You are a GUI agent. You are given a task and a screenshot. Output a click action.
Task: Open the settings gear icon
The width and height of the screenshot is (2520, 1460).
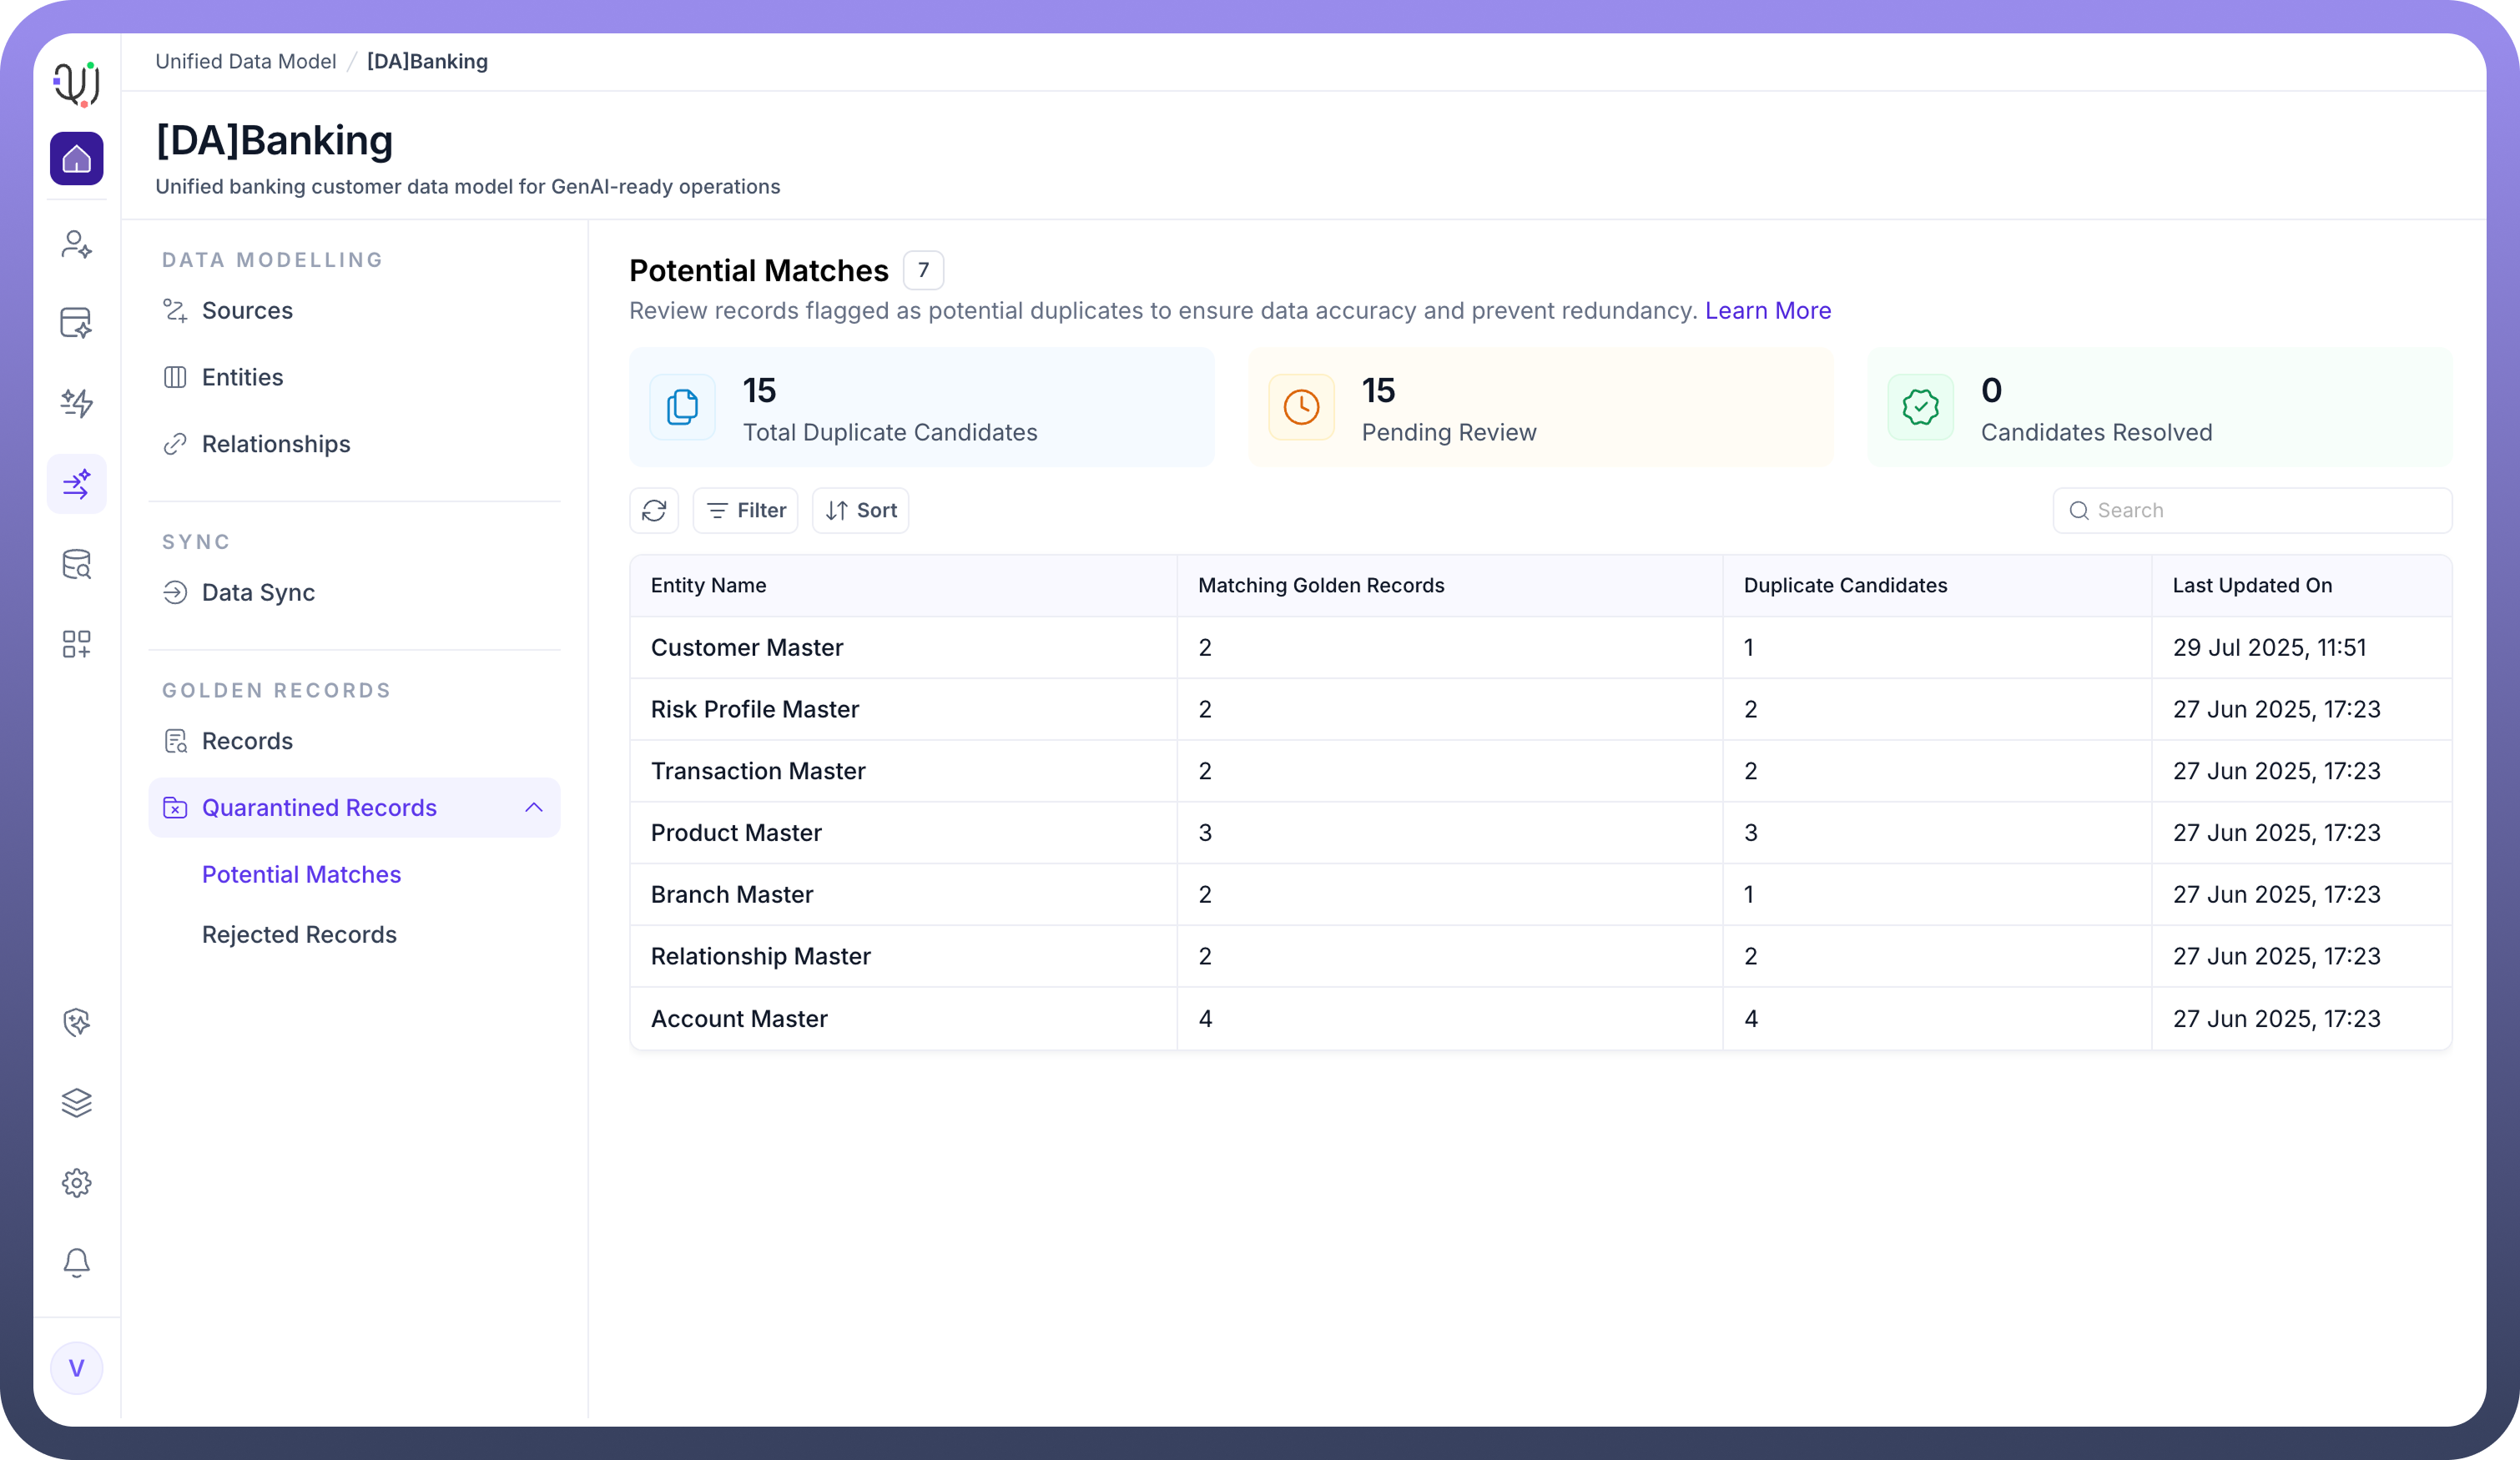click(x=76, y=1183)
